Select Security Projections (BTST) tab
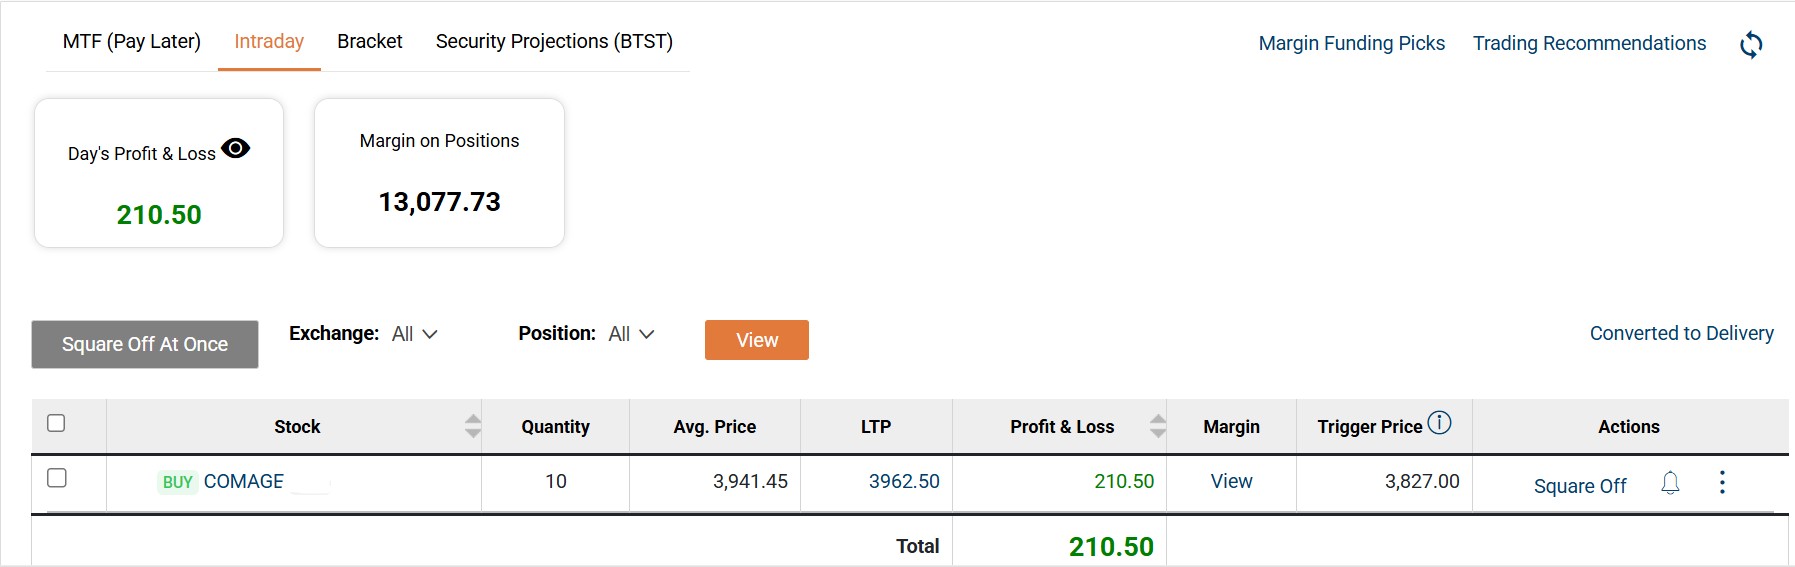Screen dimensions: 1795x567 [x=554, y=42]
